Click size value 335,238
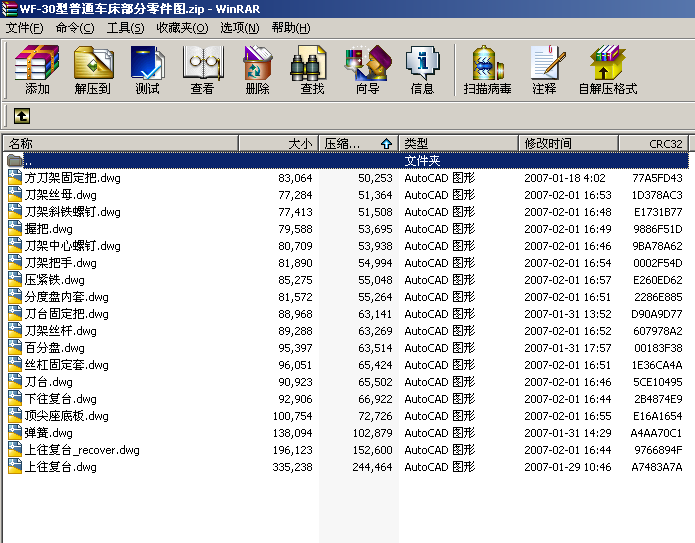This screenshot has width=695, height=543. click(x=292, y=467)
